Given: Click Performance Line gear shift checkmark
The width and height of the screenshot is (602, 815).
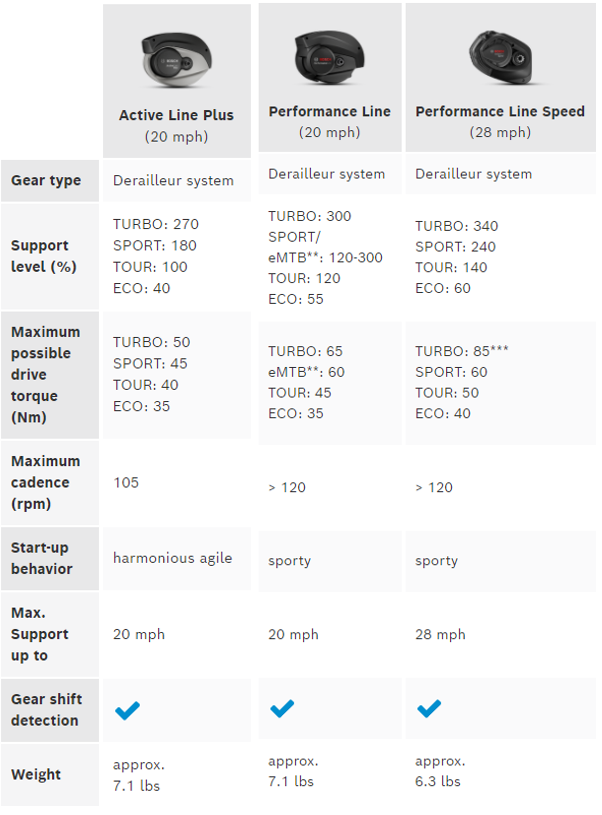Looking at the screenshot, I should [283, 709].
